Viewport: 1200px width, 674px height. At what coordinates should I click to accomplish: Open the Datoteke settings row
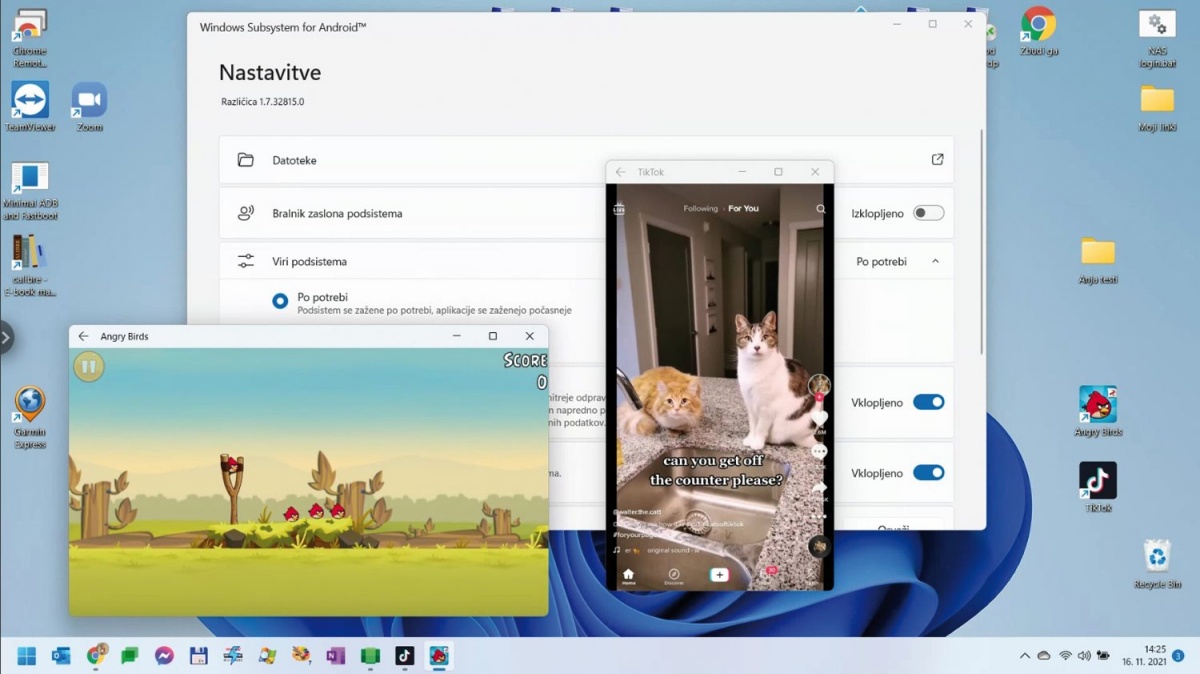click(586, 160)
